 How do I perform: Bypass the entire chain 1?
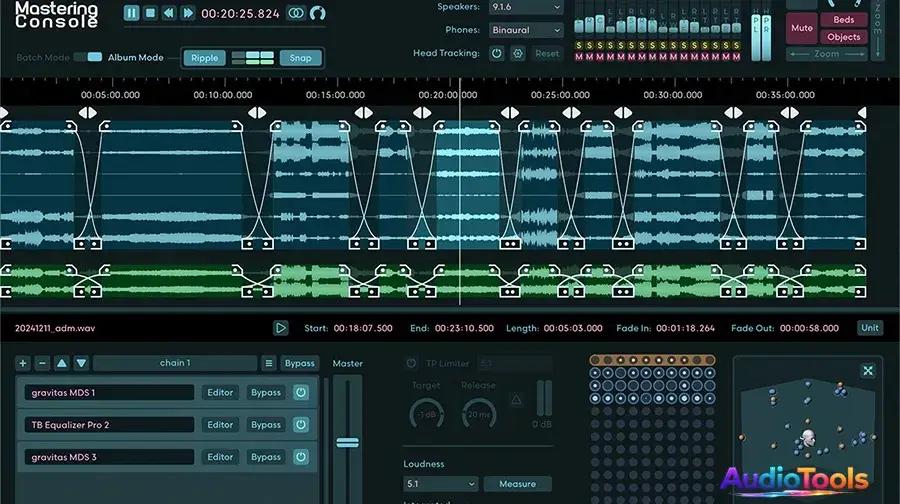300,363
